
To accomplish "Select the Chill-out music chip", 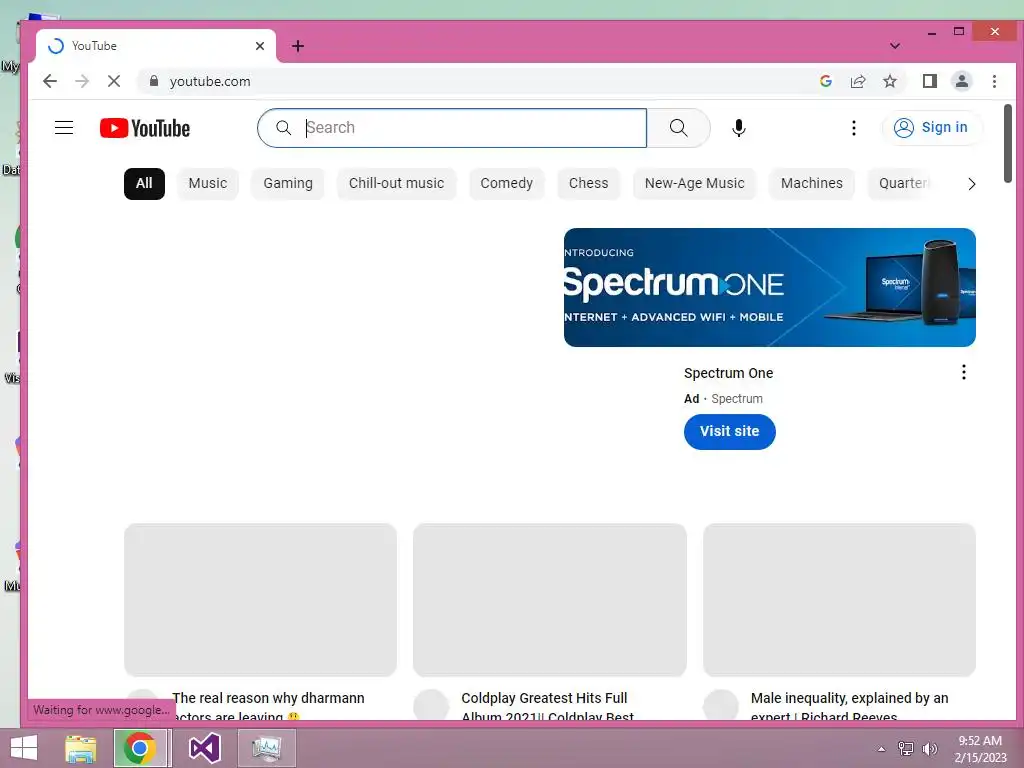I will 396,184.
